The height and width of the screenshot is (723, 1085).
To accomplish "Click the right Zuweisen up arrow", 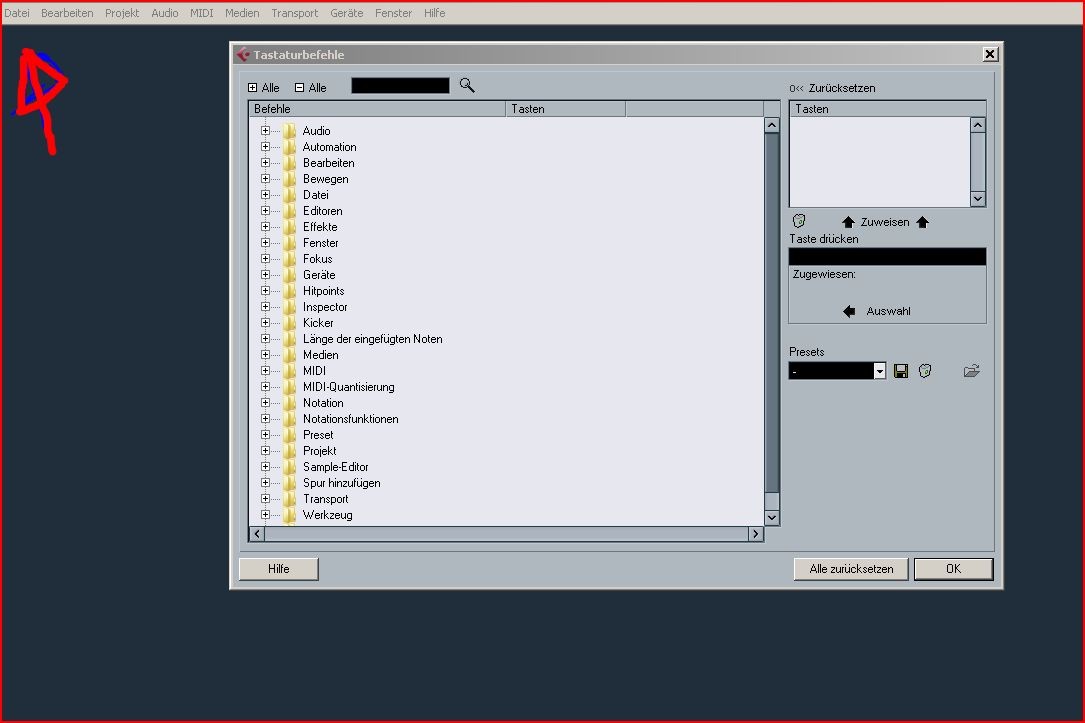I will [922, 222].
